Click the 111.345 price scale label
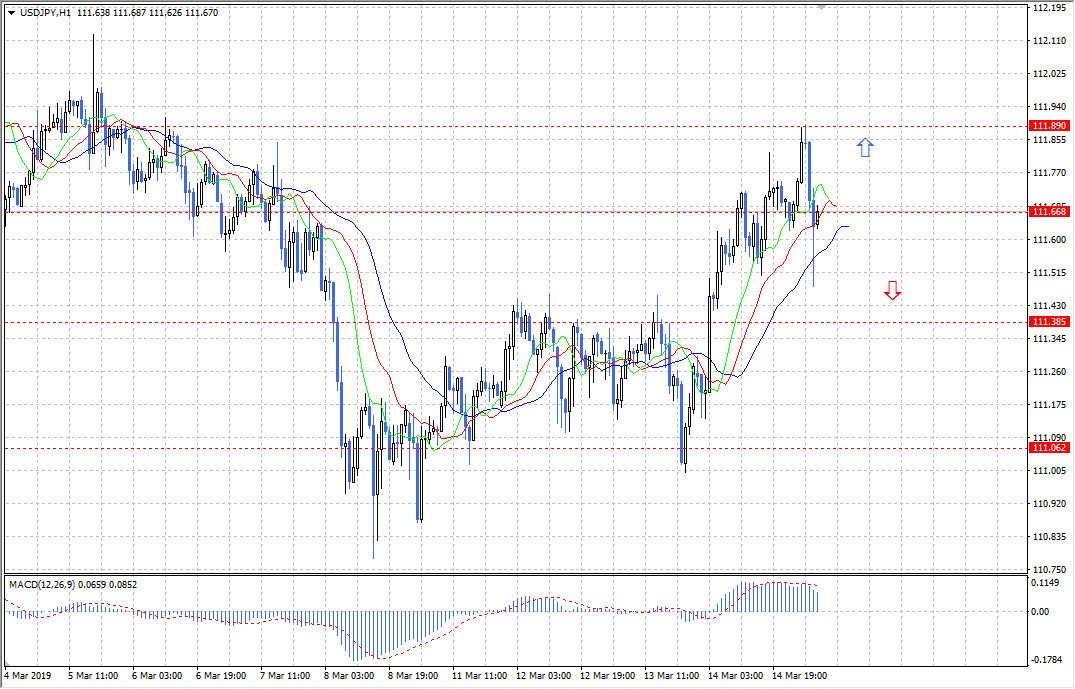 pyautogui.click(x=1050, y=339)
